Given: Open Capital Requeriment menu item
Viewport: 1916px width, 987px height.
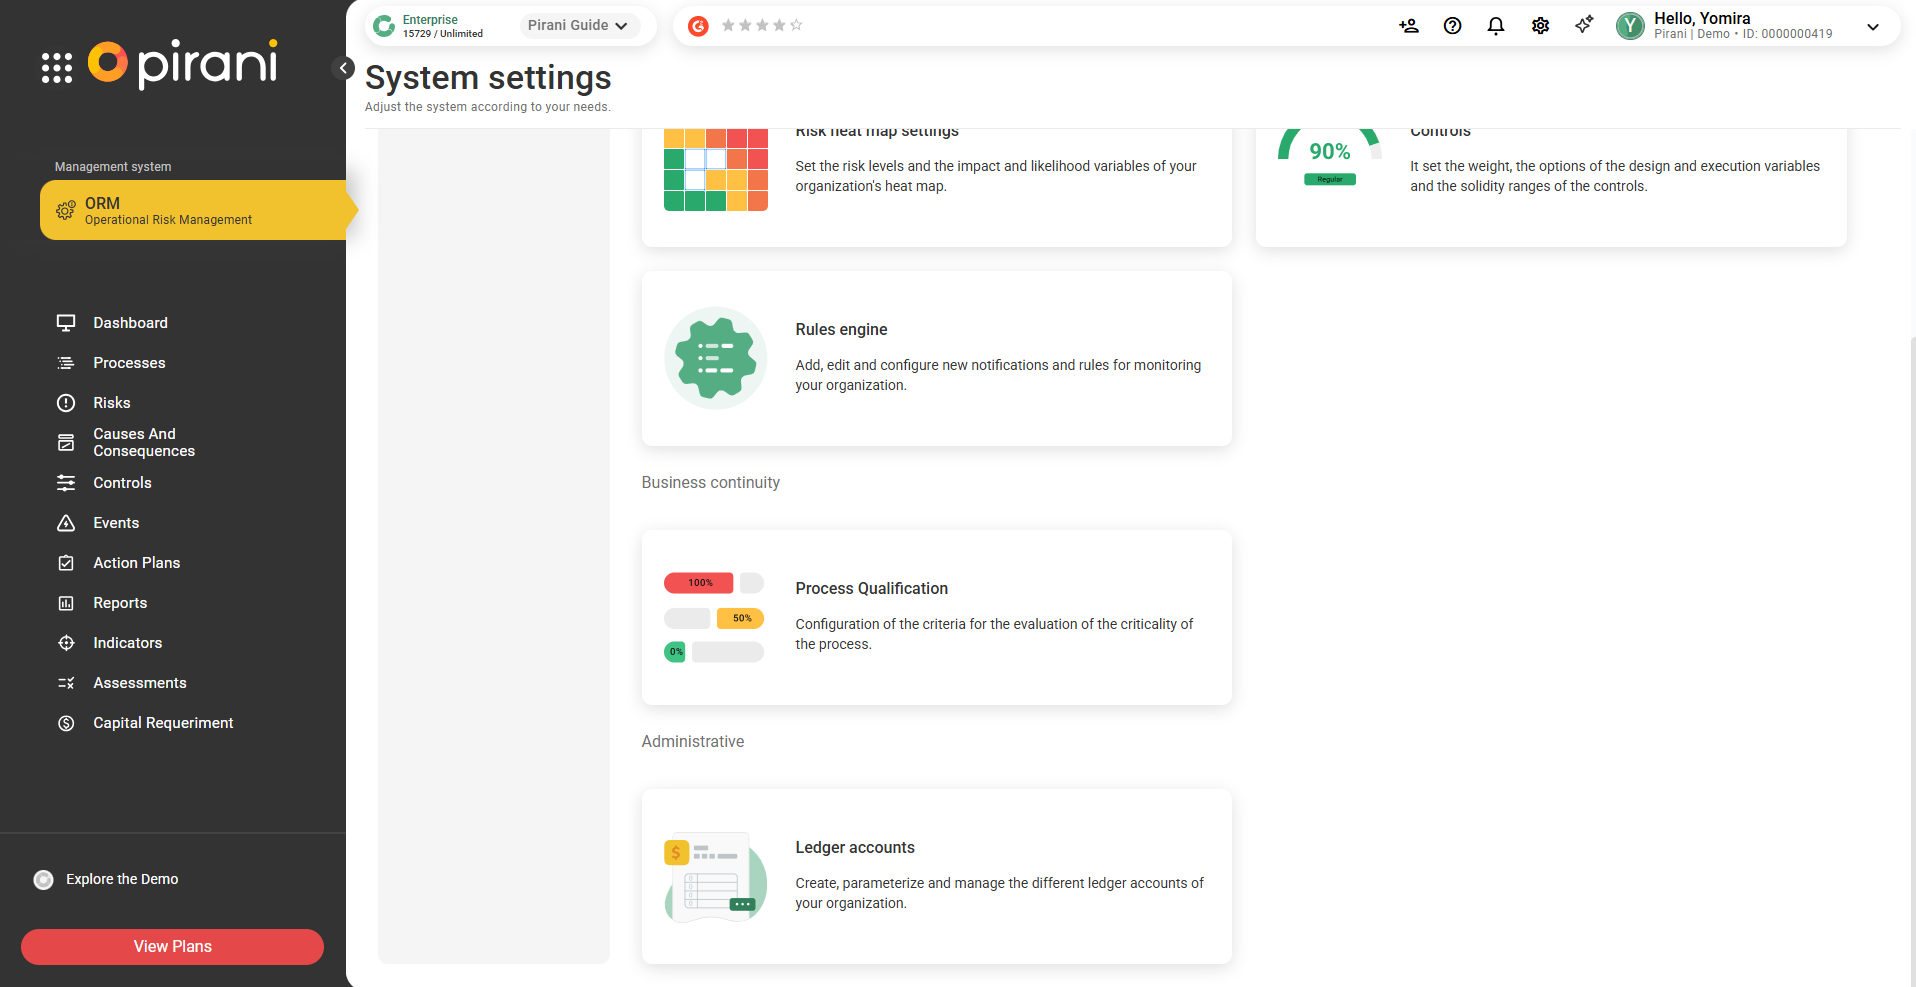Looking at the screenshot, I should 162,723.
